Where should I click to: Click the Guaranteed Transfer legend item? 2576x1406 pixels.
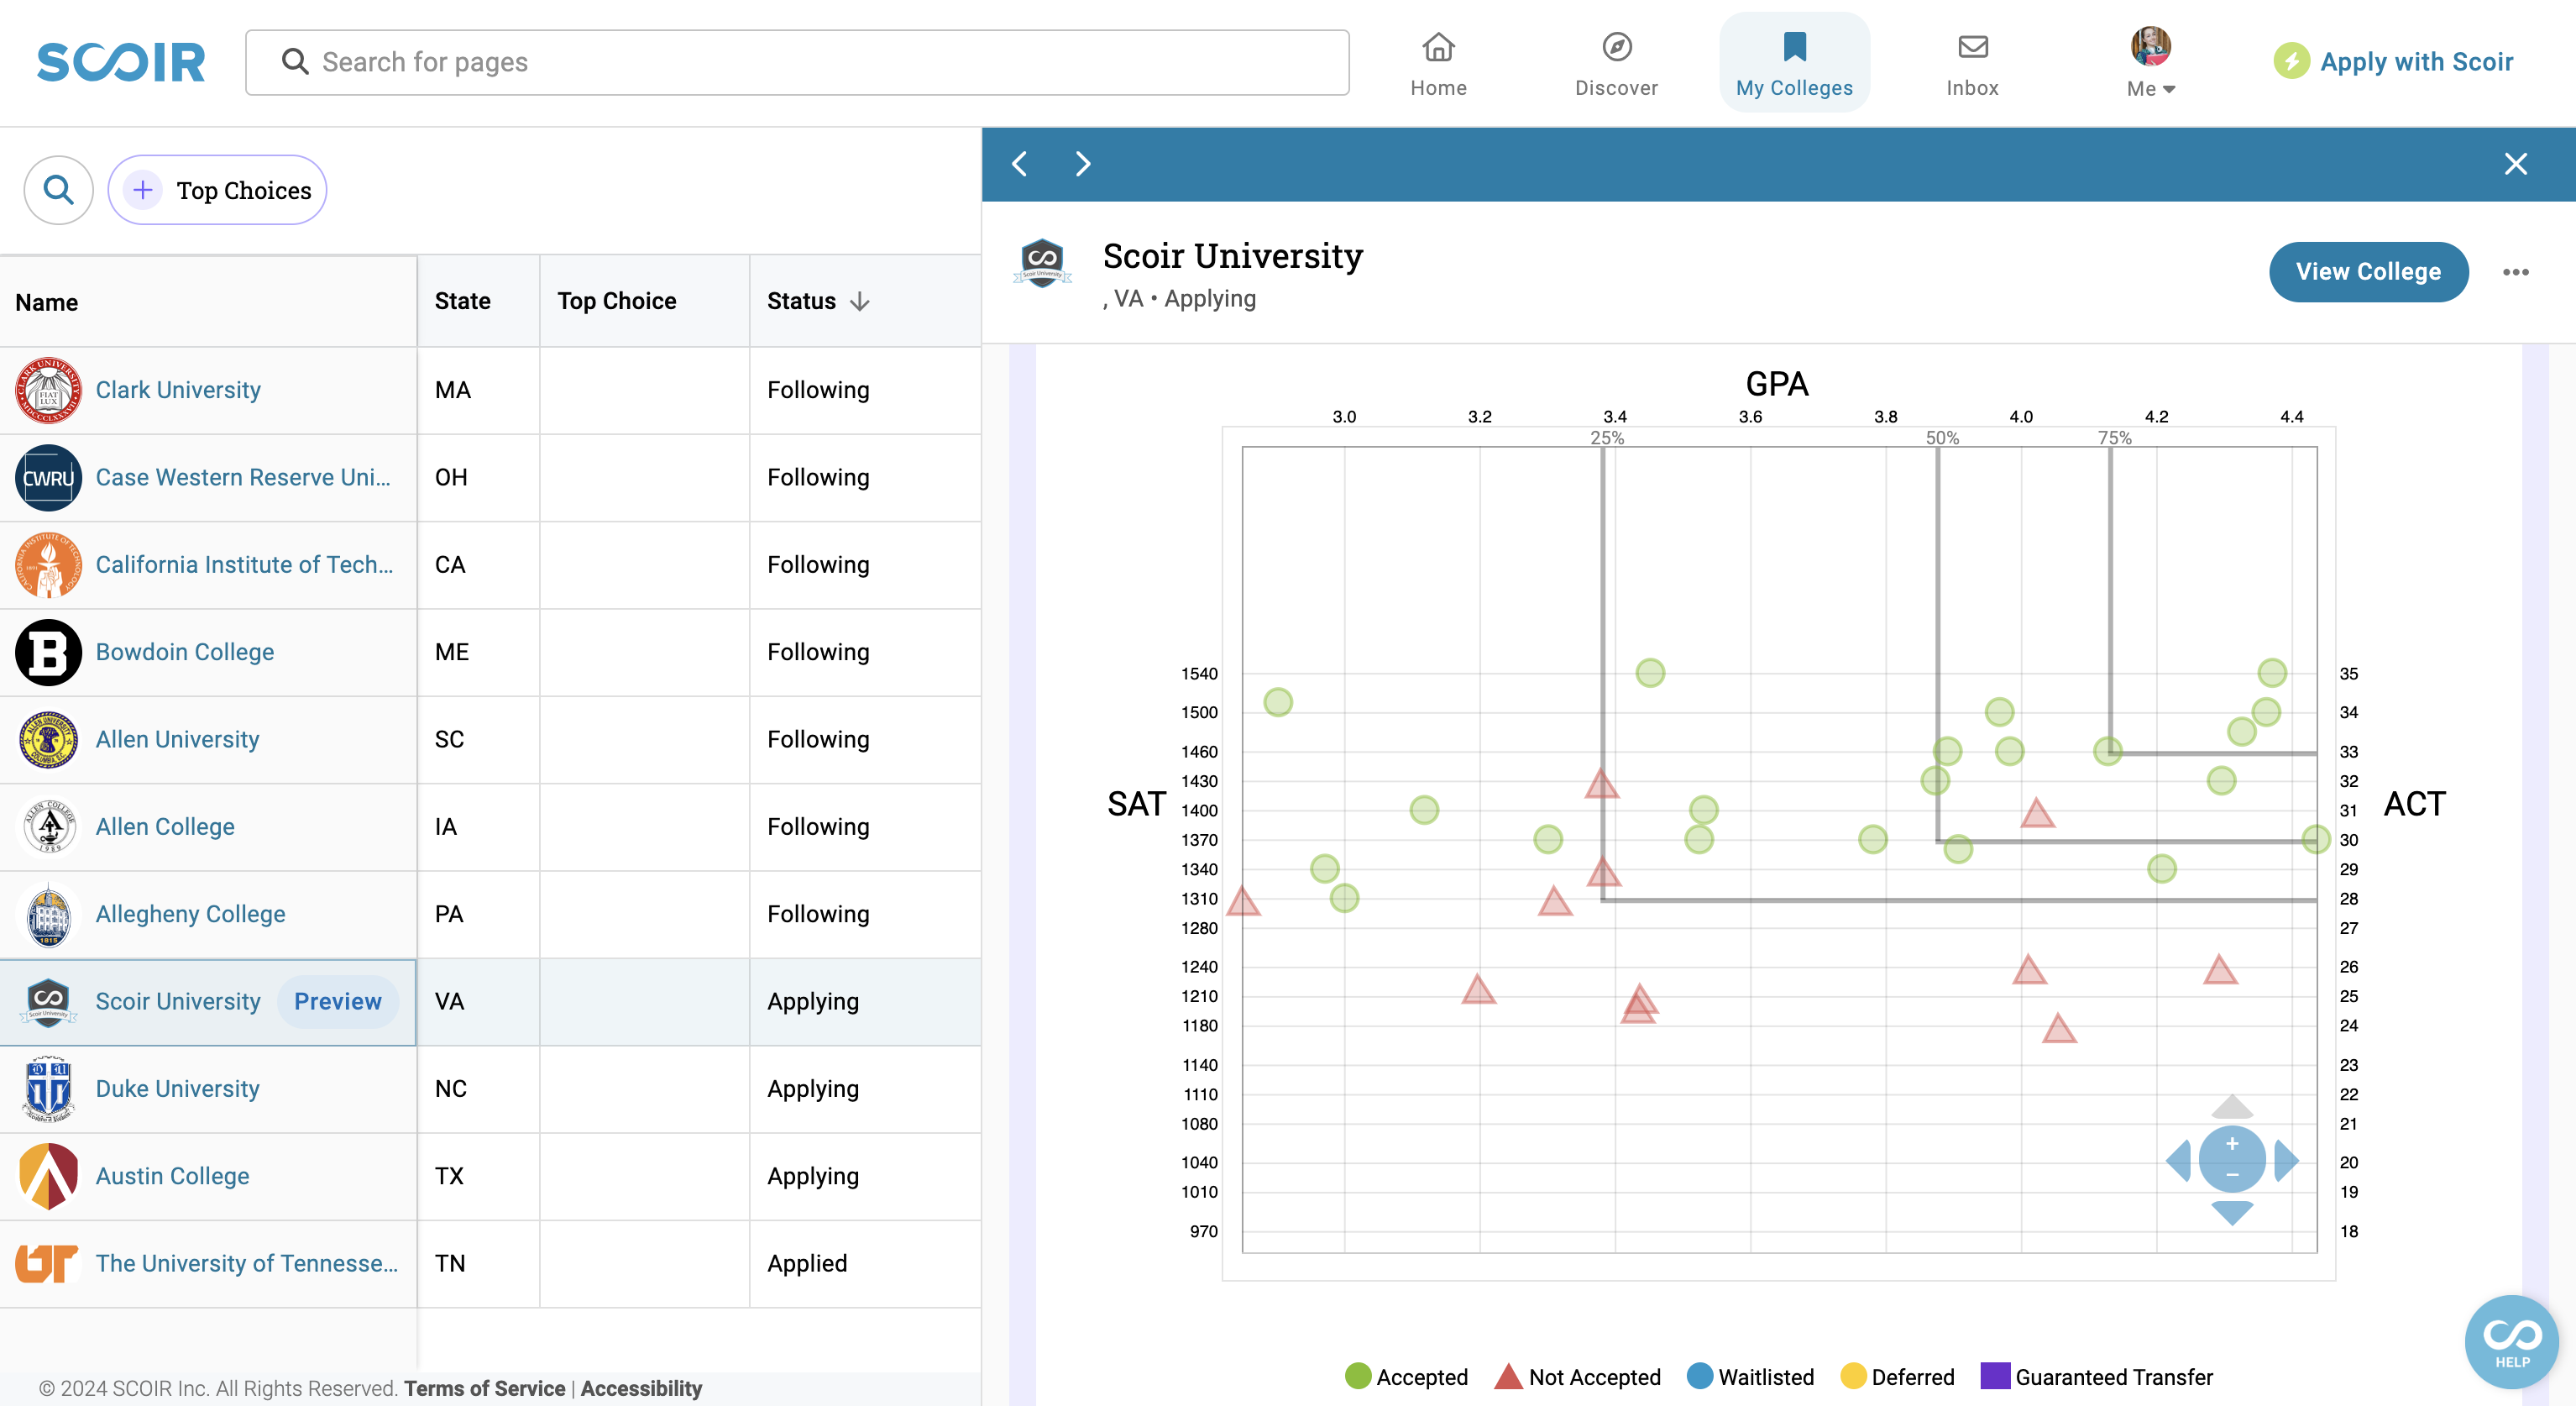2097,1377
